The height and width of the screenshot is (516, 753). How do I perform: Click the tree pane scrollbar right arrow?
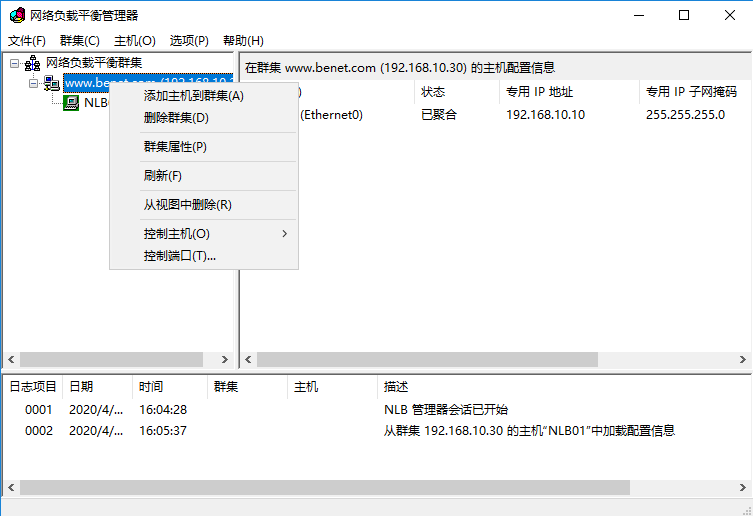(x=225, y=359)
